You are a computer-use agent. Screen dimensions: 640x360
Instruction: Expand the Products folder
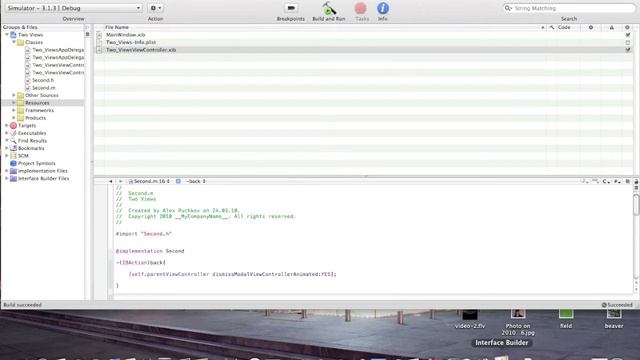pos(13,118)
